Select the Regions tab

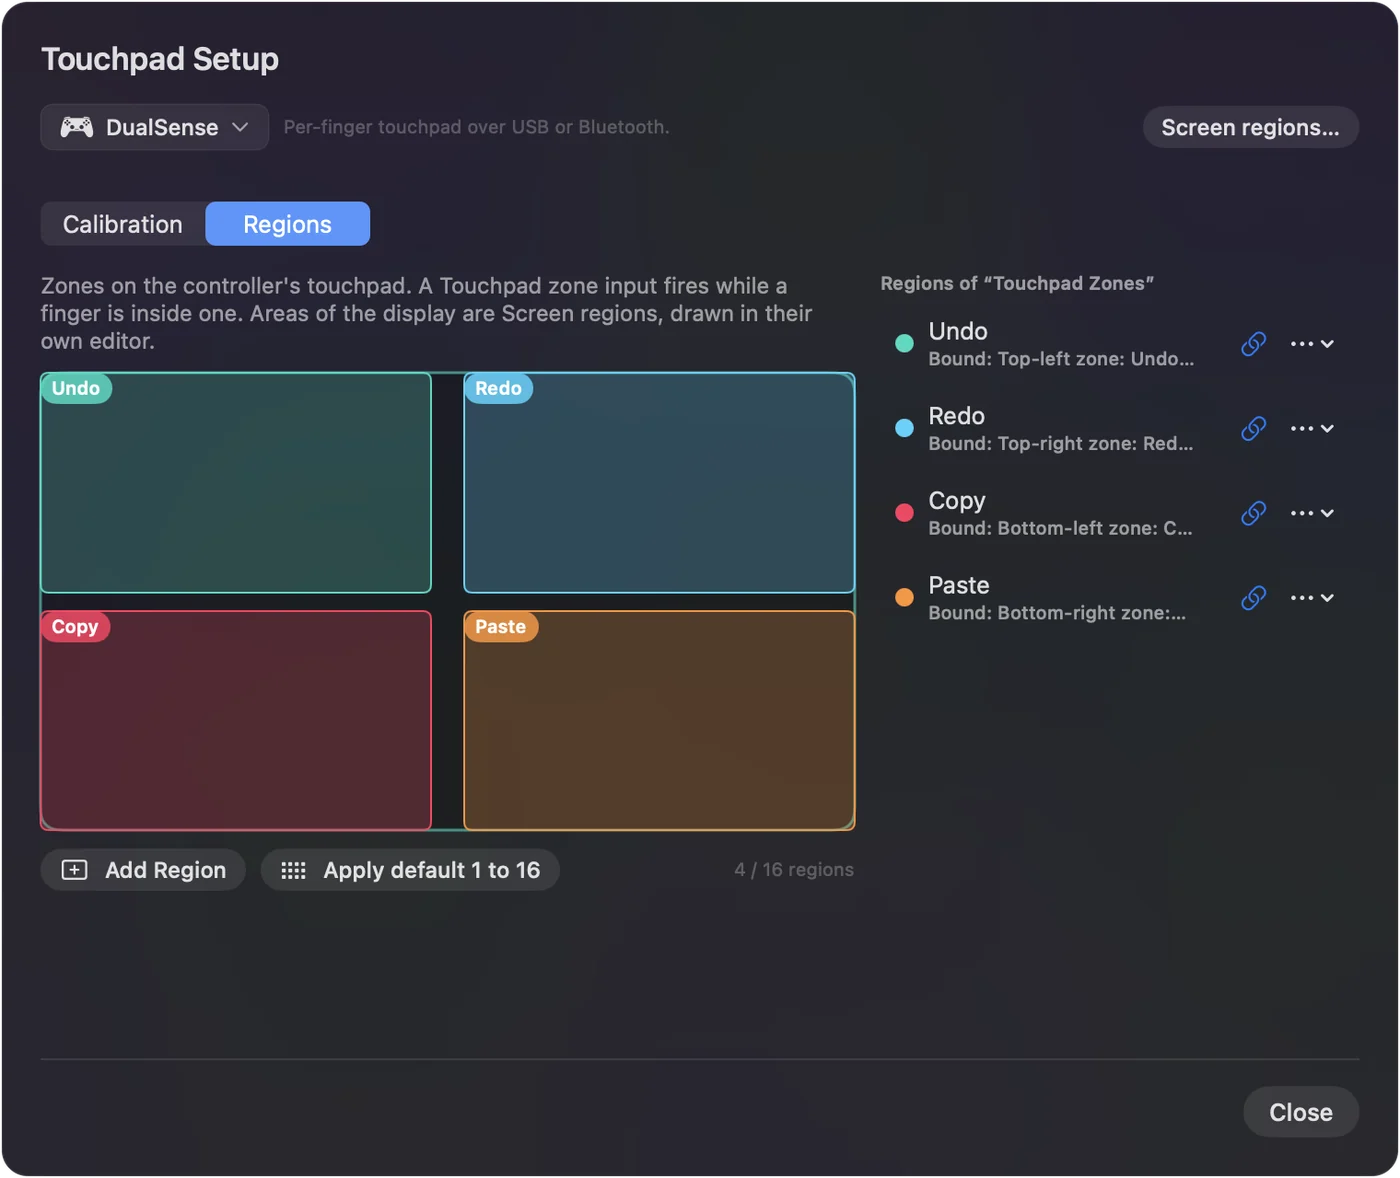pyautogui.click(x=288, y=224)
